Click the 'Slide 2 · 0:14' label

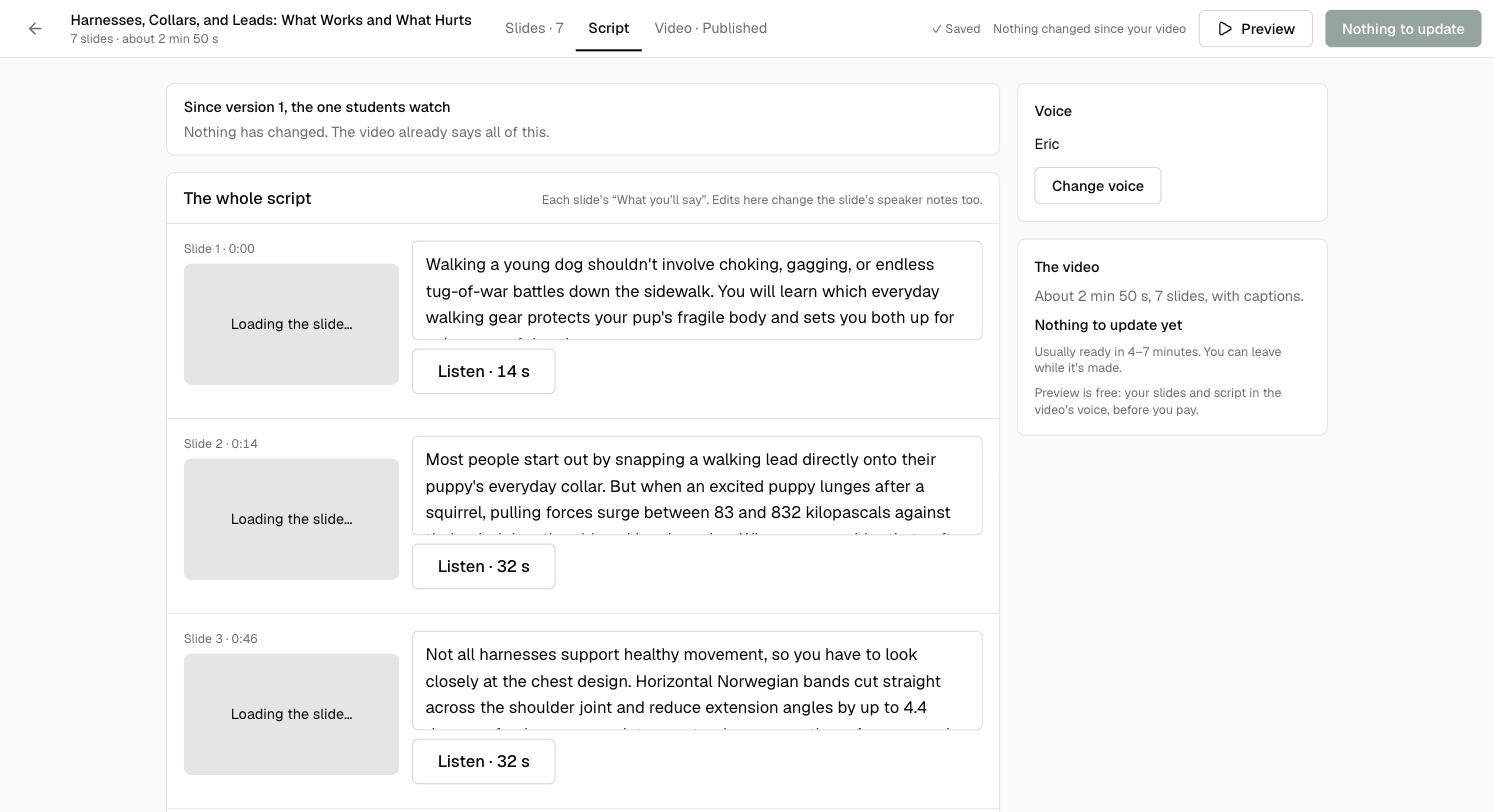pos(221,444)
